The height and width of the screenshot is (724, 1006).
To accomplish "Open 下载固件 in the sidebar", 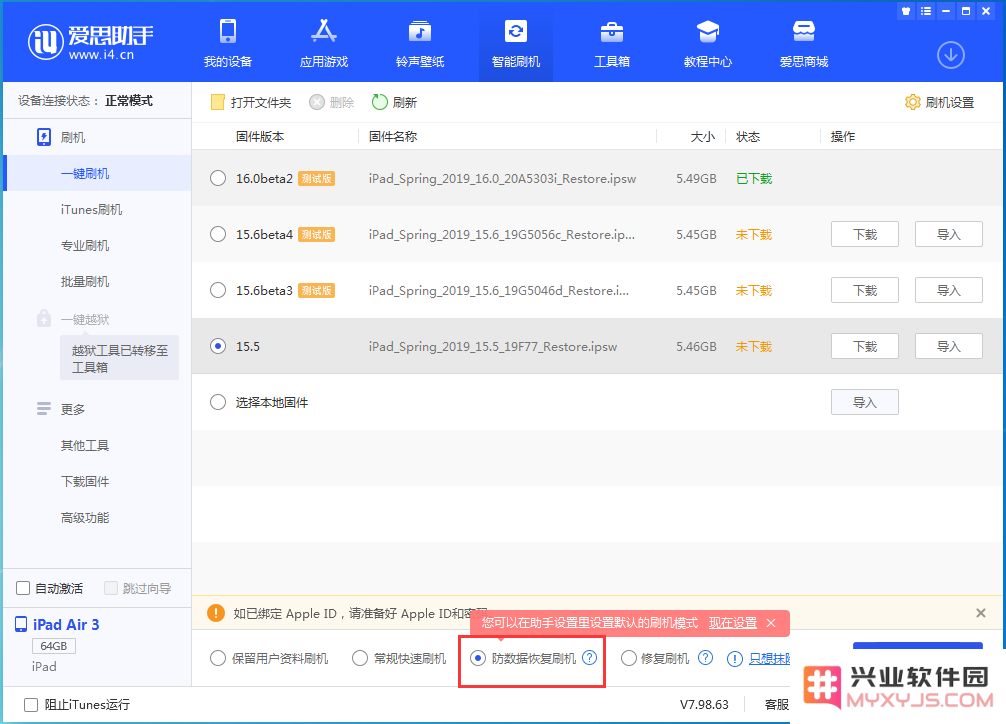I will (x=85, y=481).
